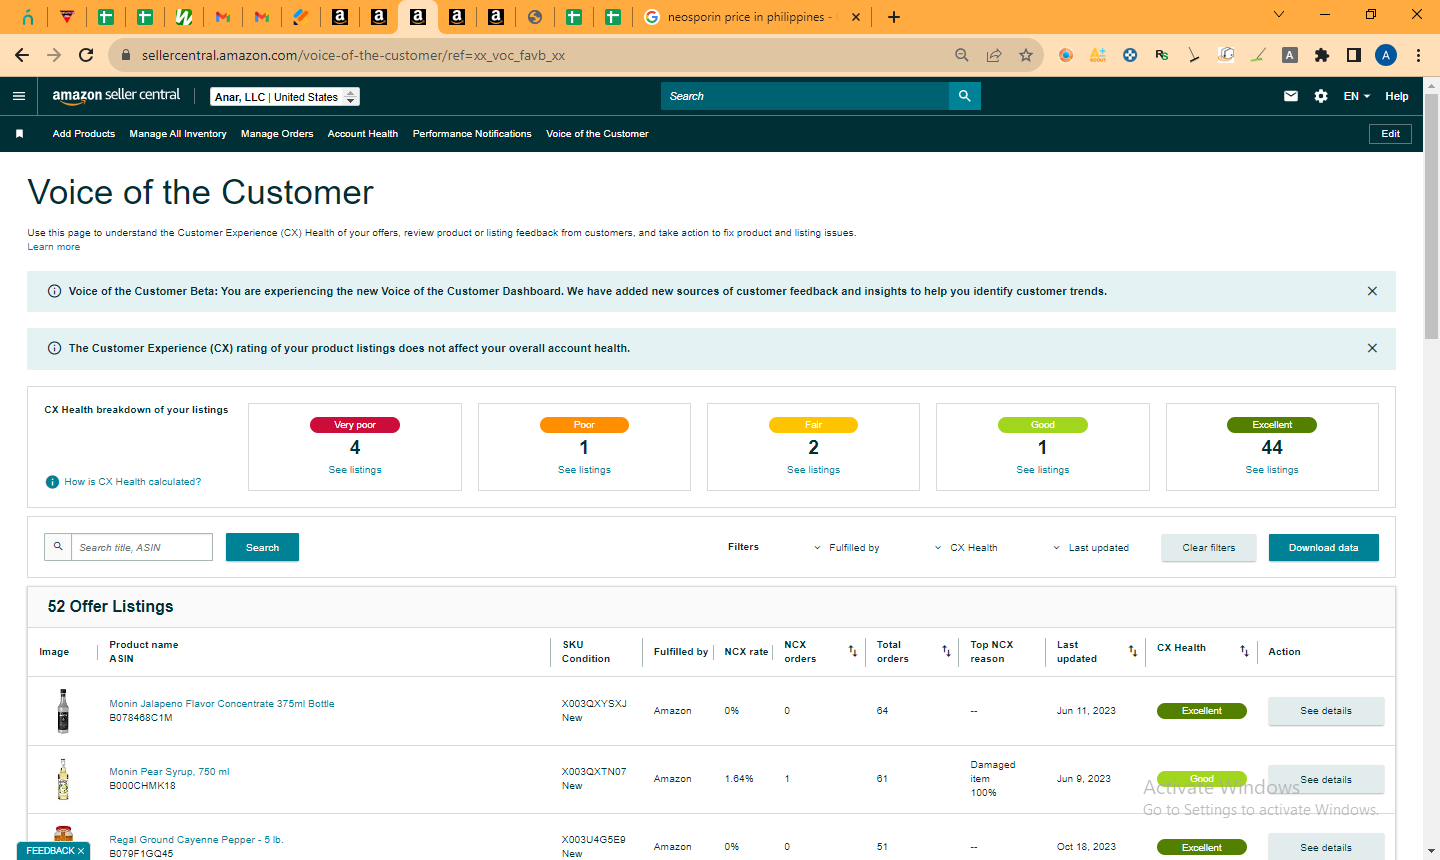The width and height of the screenshot is (1440, 860).
Task: Navigate to Account Health
Action: 363,134
